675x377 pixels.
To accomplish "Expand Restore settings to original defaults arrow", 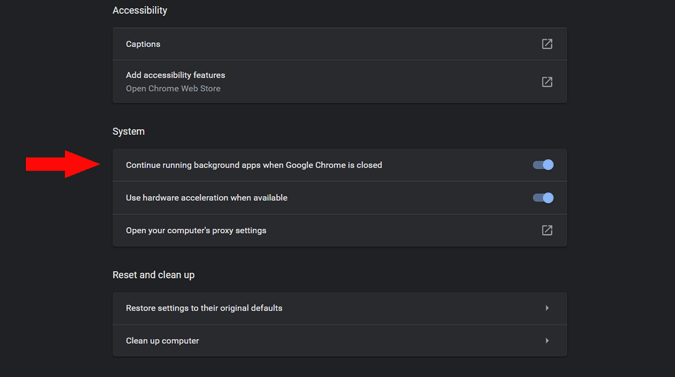I will [x=547, y=308].
